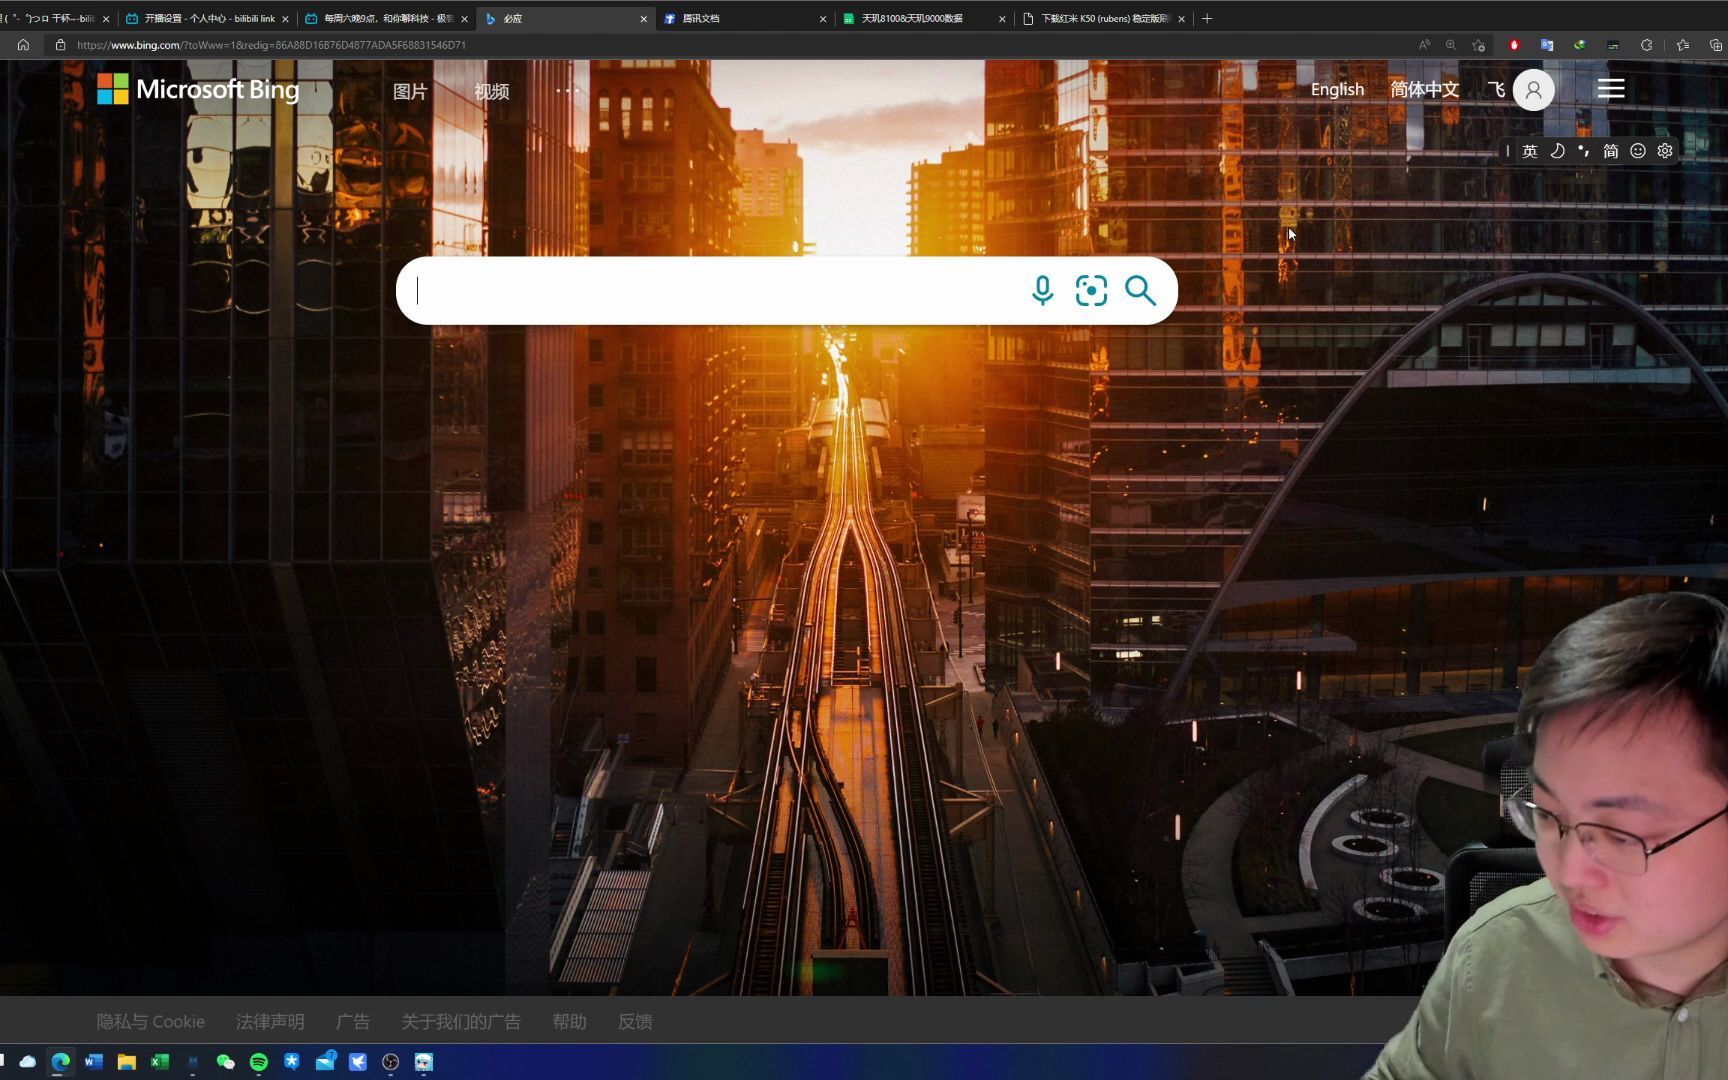Toggle IME simplified Chinese 简

(1611, 151)
